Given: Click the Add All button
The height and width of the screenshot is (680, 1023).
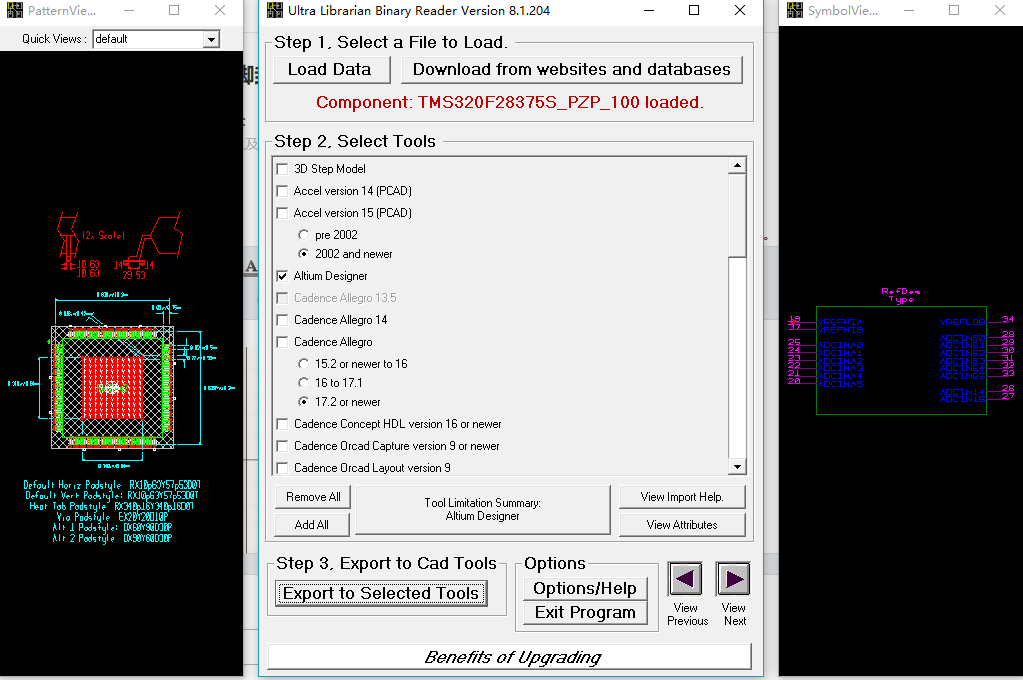Looking at the screenshot, I should click(312, 525).
